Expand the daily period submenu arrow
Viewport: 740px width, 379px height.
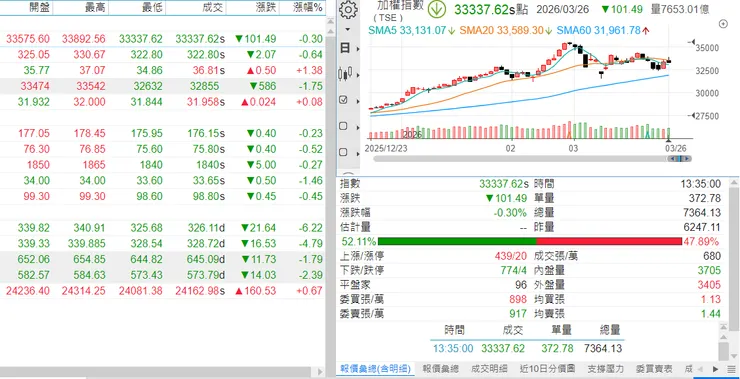tap(358, 49)
